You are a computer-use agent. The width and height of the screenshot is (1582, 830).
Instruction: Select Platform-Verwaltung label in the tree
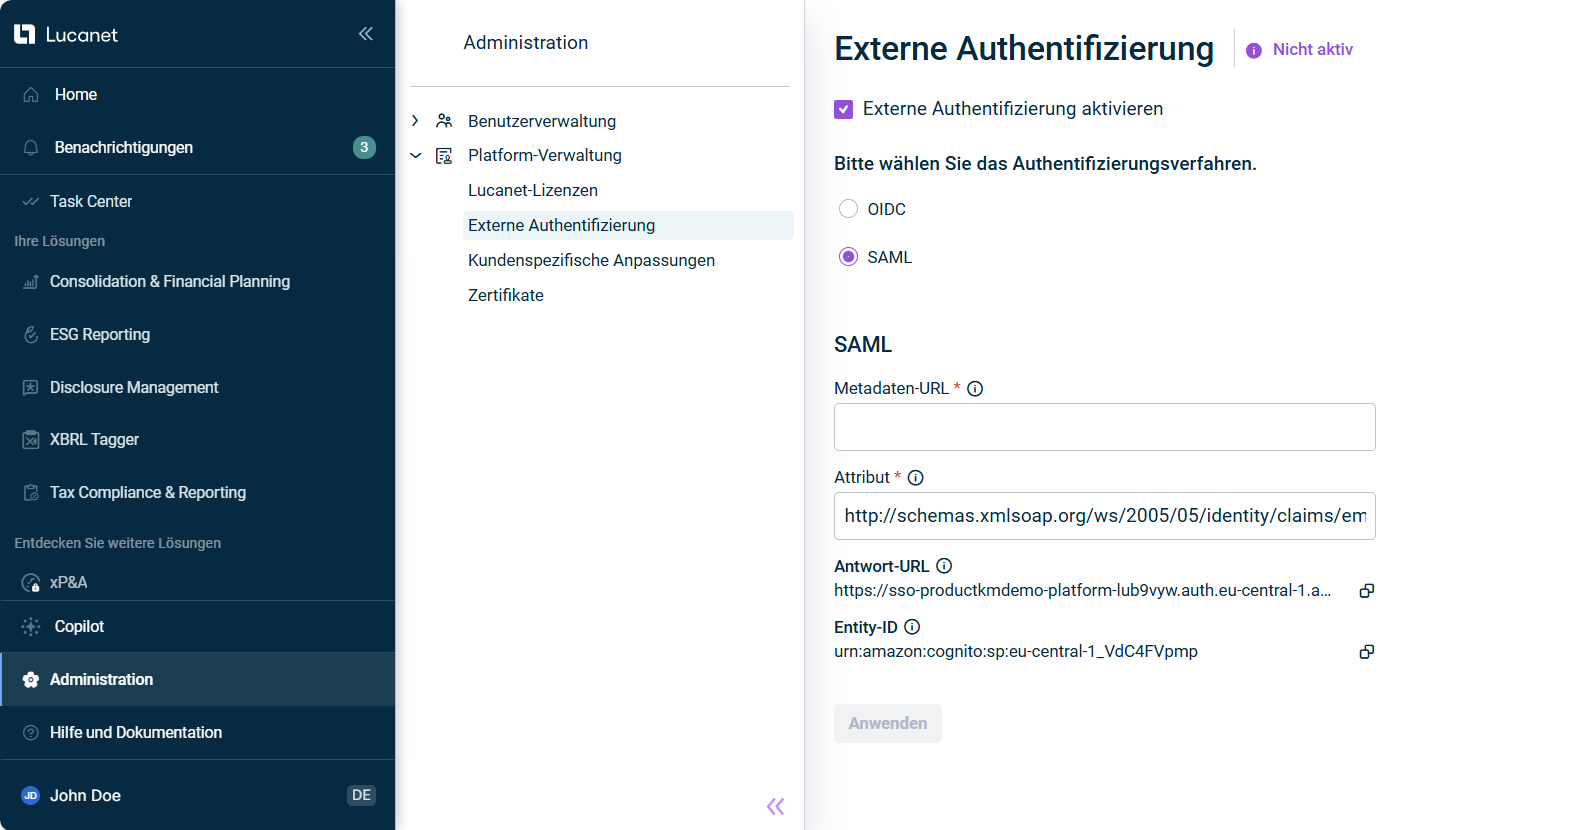(545, 156)
